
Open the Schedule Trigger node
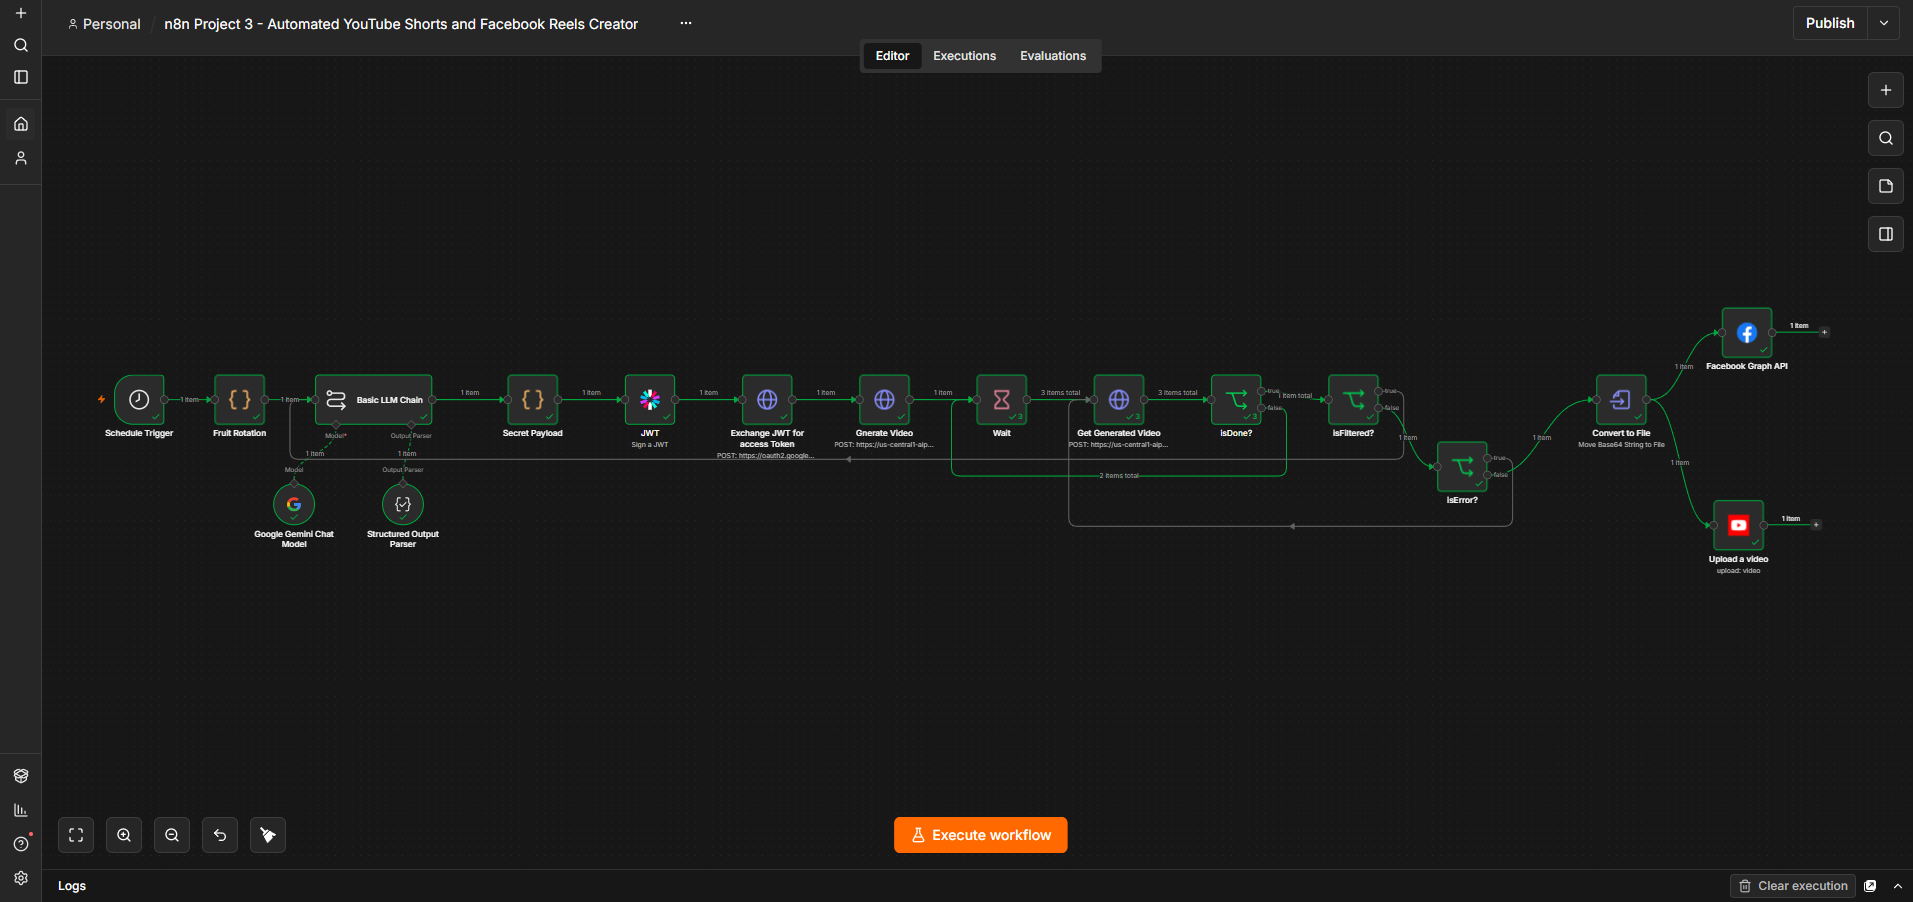[x=139, y=400]
